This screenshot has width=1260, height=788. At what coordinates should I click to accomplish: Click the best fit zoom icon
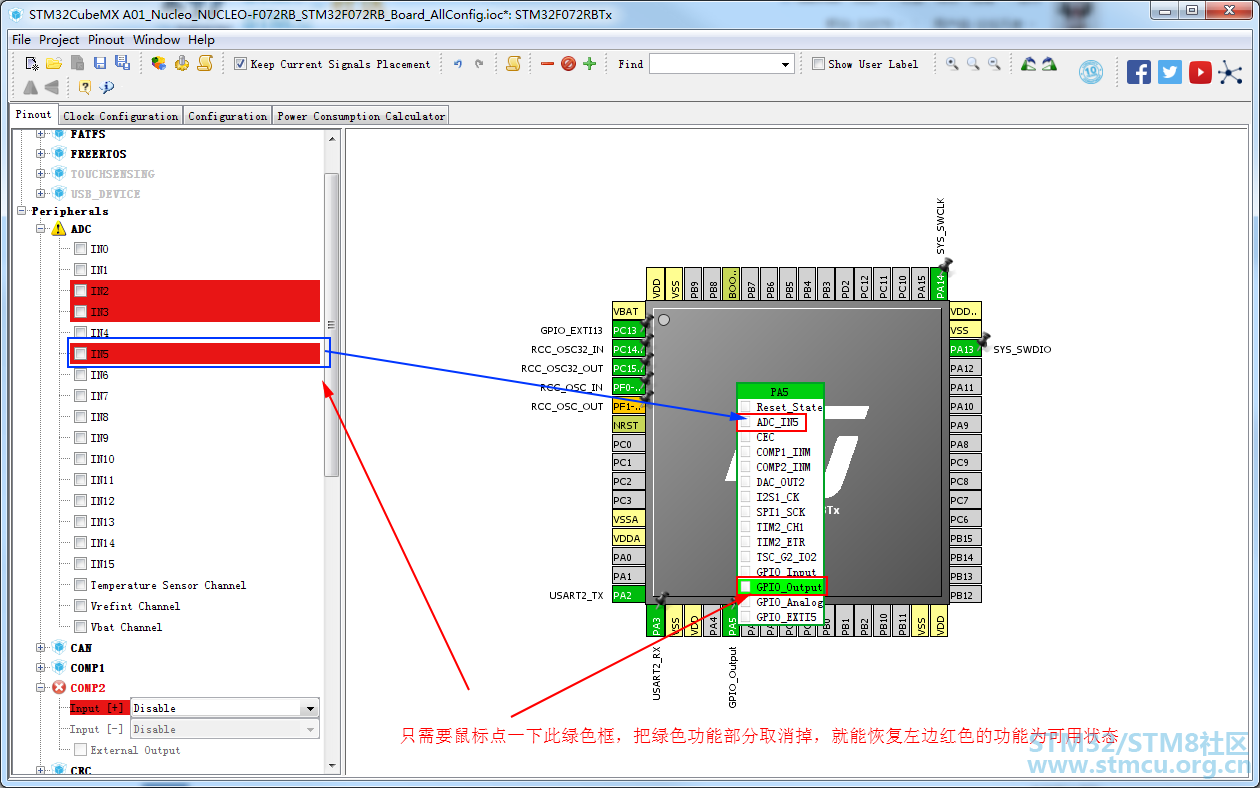[x=973, y=63]
